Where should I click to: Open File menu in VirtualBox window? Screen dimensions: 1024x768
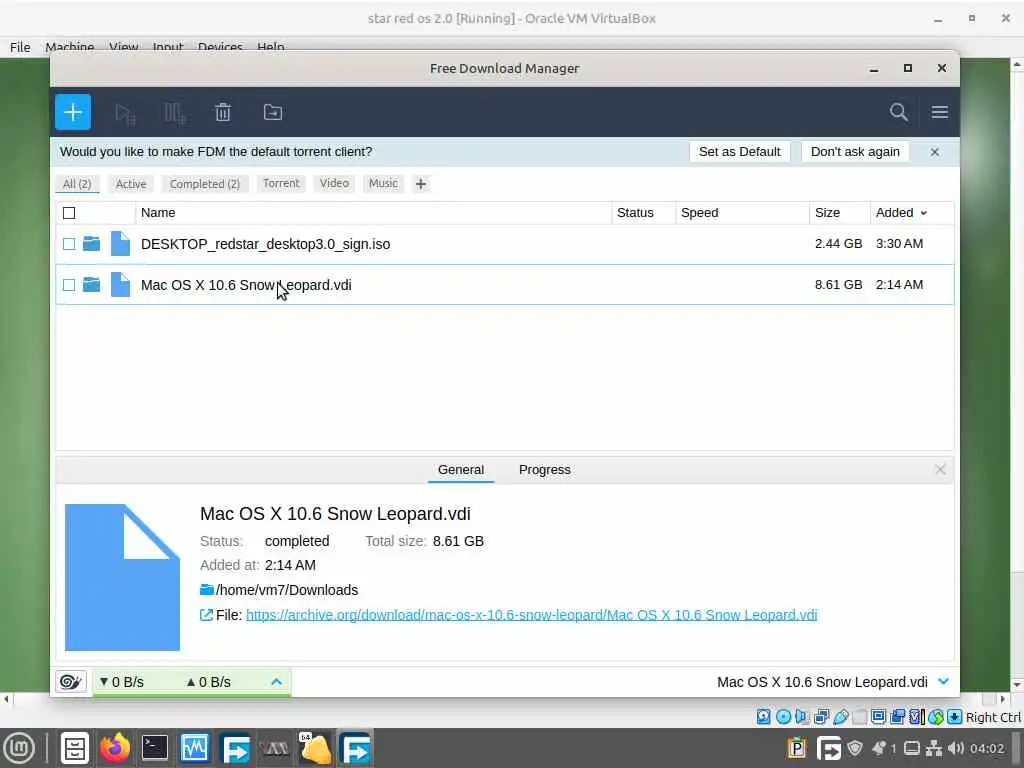[x=20, y=47]
